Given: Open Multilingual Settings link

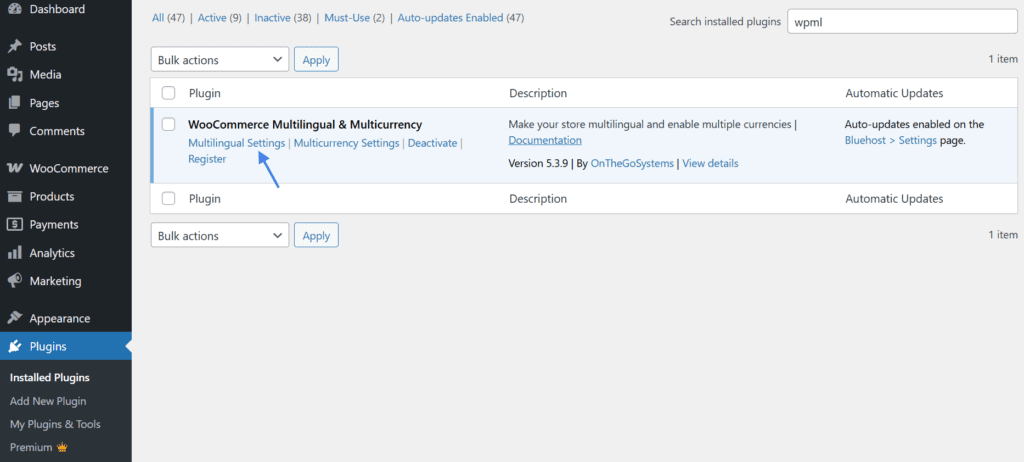Looking at the screenshot, I should [236, 142].
